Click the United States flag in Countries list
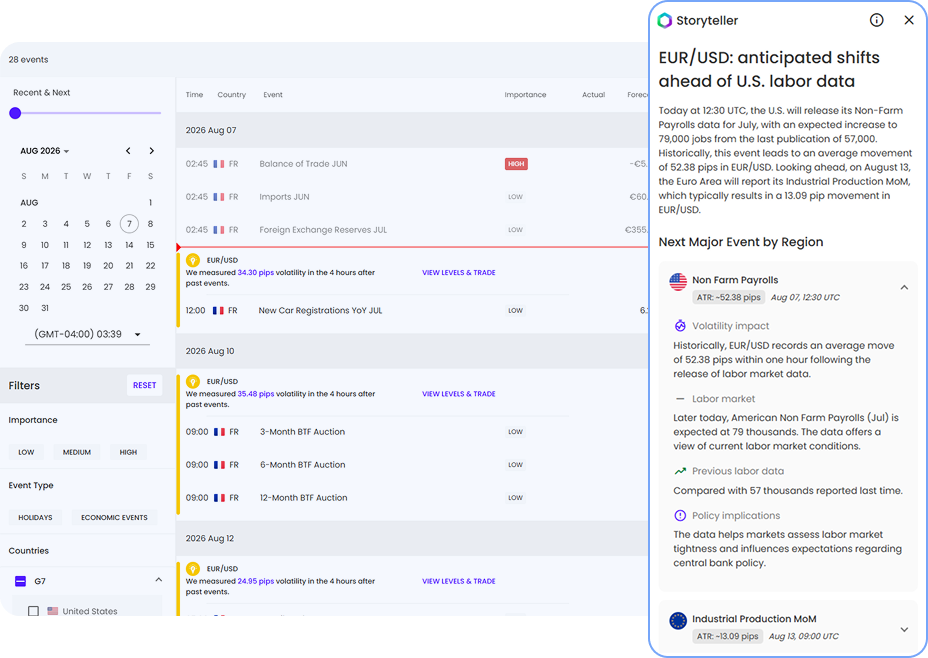Image resolution: width=928 pixels, height=658 pixels. pyautogui.click(x=53, y=611)
